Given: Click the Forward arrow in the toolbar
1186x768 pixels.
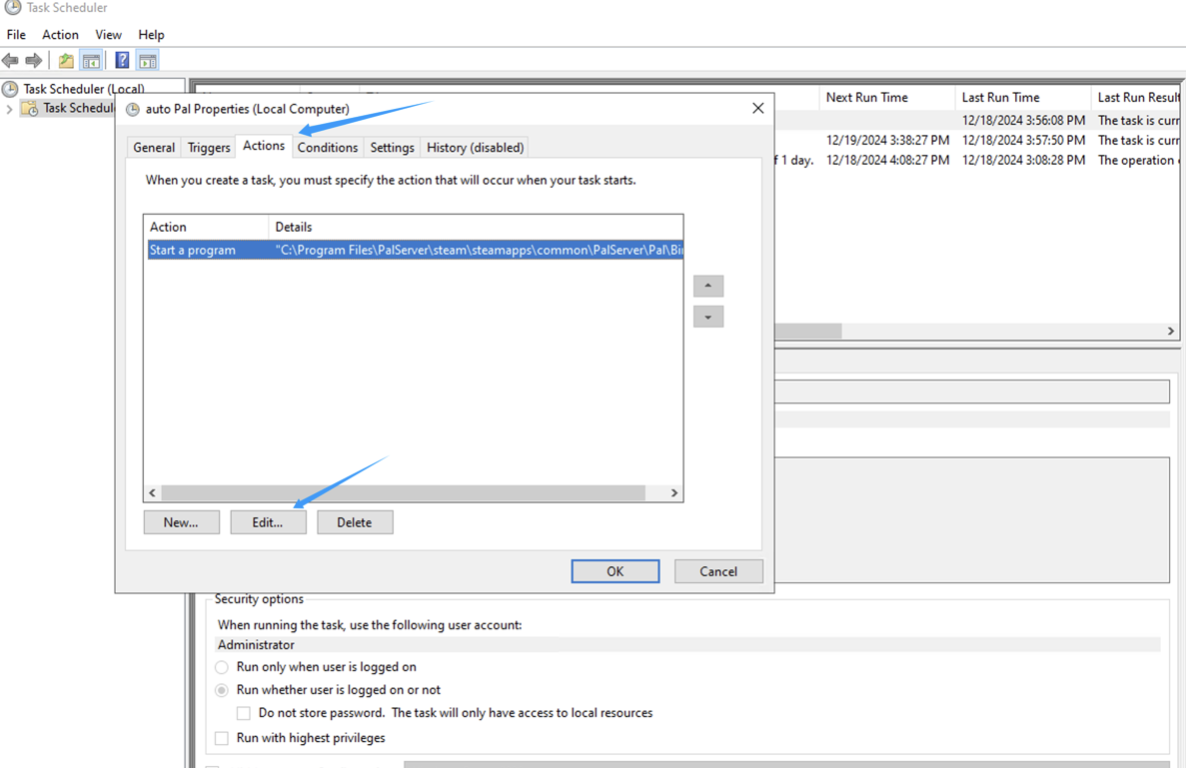Looking at the screenshot, I should point(33,60).
